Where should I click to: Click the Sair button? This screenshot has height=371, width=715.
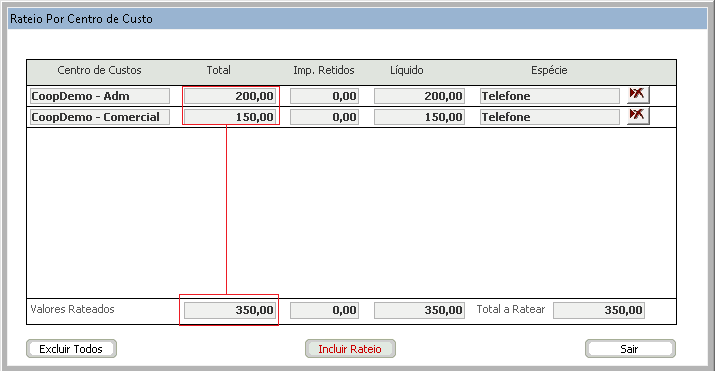coord(630,349)
